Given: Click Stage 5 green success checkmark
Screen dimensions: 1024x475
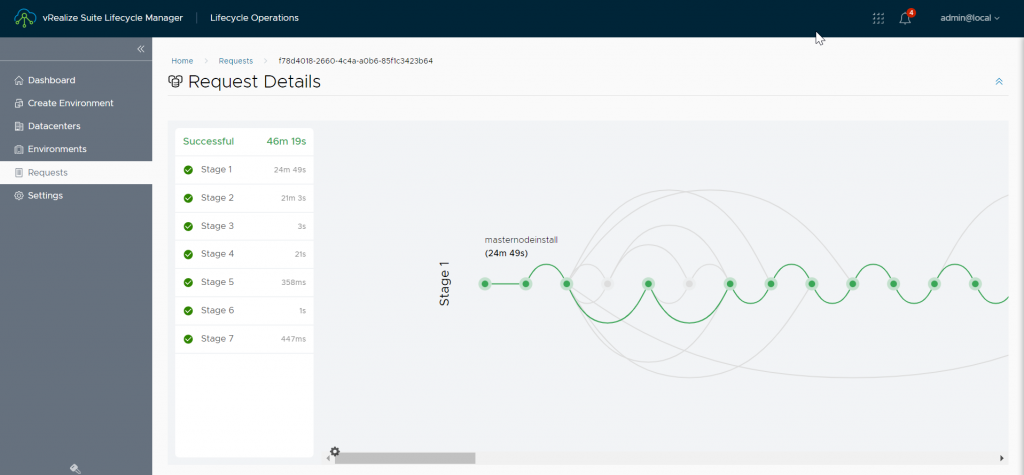Looking at the screenshot, I should click(188, 282).
